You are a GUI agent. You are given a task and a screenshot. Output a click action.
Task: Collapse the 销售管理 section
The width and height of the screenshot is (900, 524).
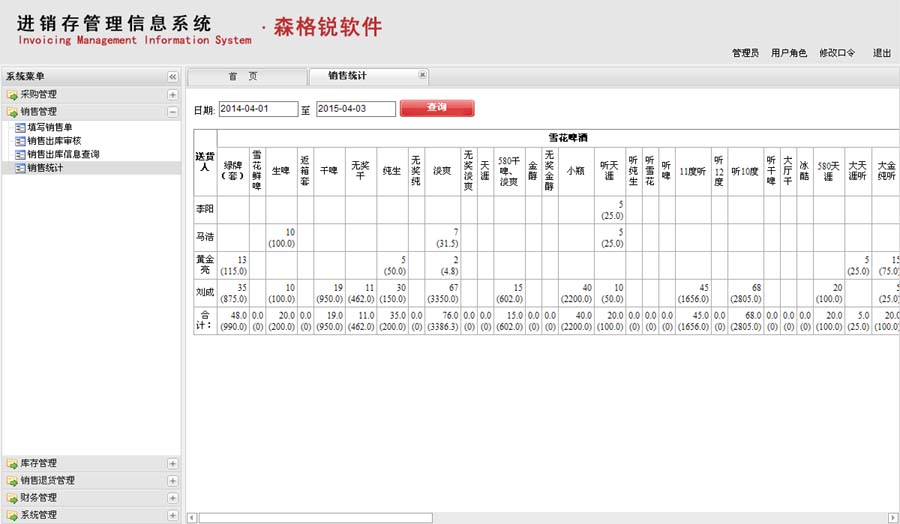coord(172,112)
